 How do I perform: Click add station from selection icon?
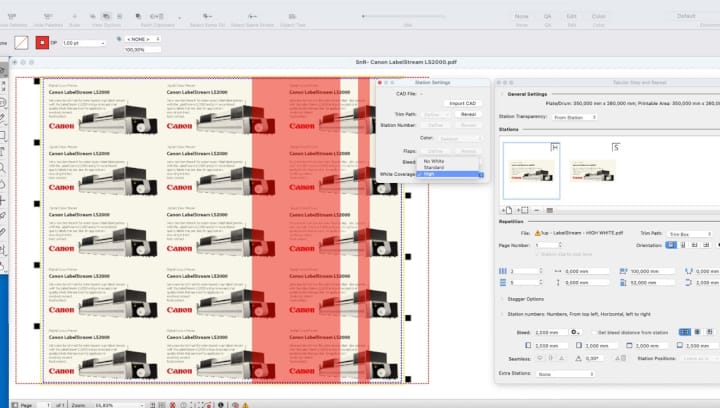(523, 210)
